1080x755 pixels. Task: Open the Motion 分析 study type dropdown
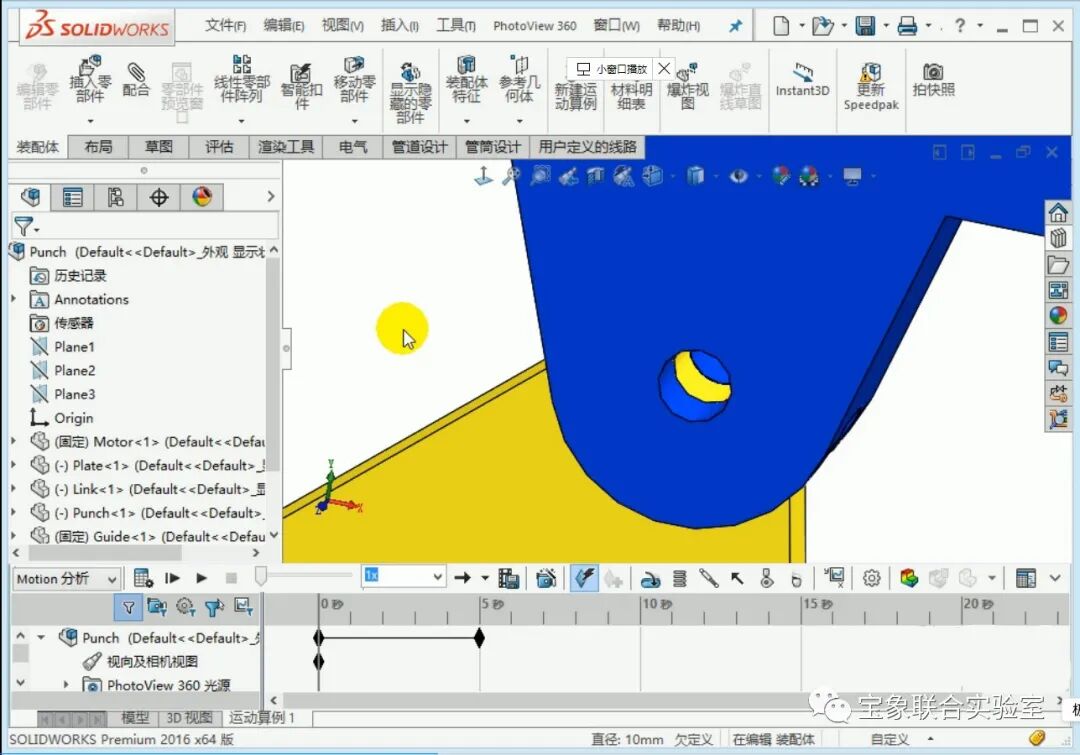[x=114, y=578]
